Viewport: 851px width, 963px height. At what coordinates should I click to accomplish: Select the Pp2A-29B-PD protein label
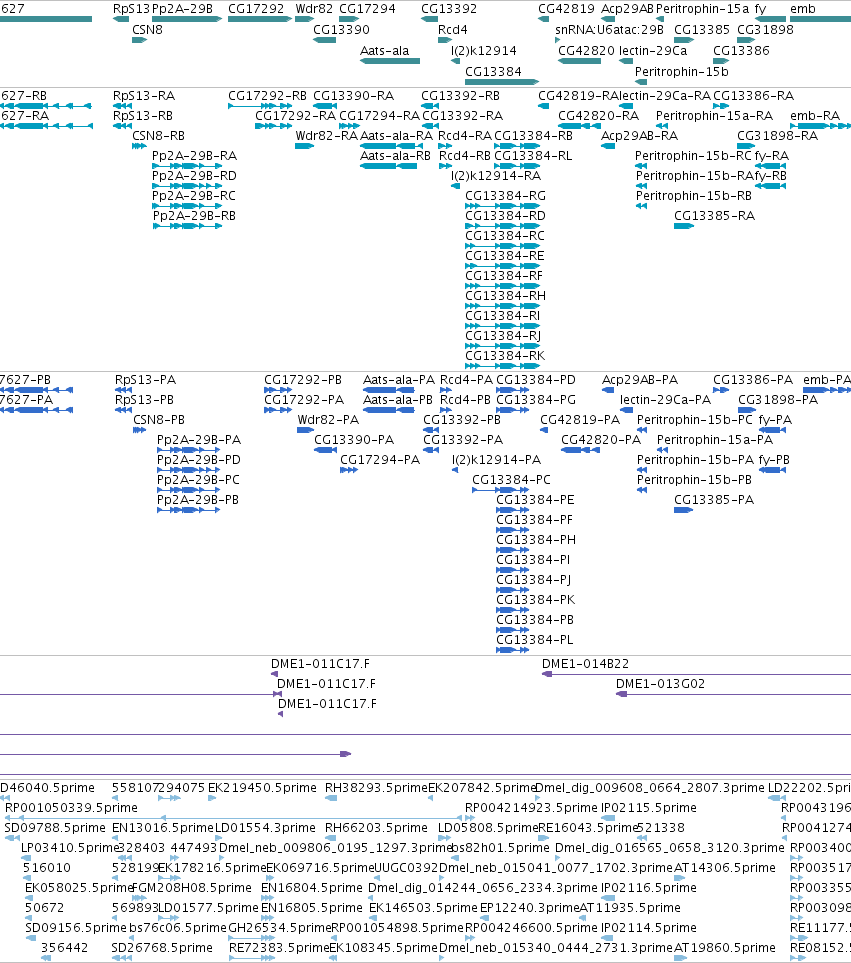coord(199,460)
